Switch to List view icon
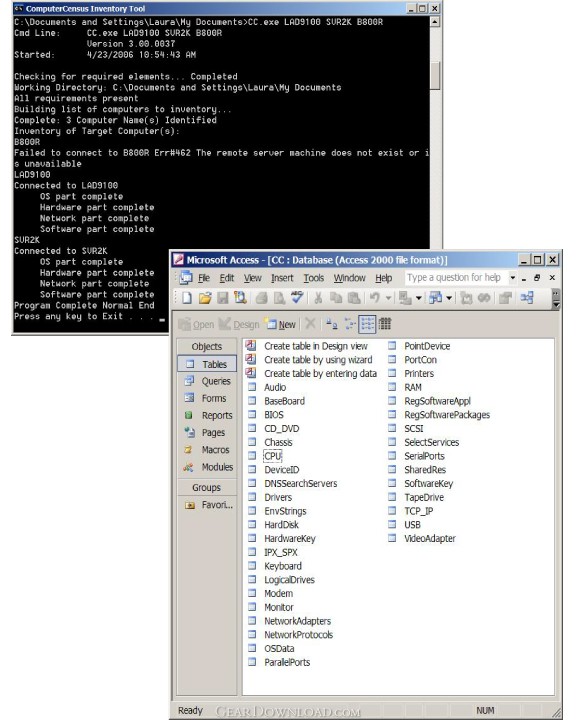This screenshot has width=576, height=720. [x=367, y=324]
